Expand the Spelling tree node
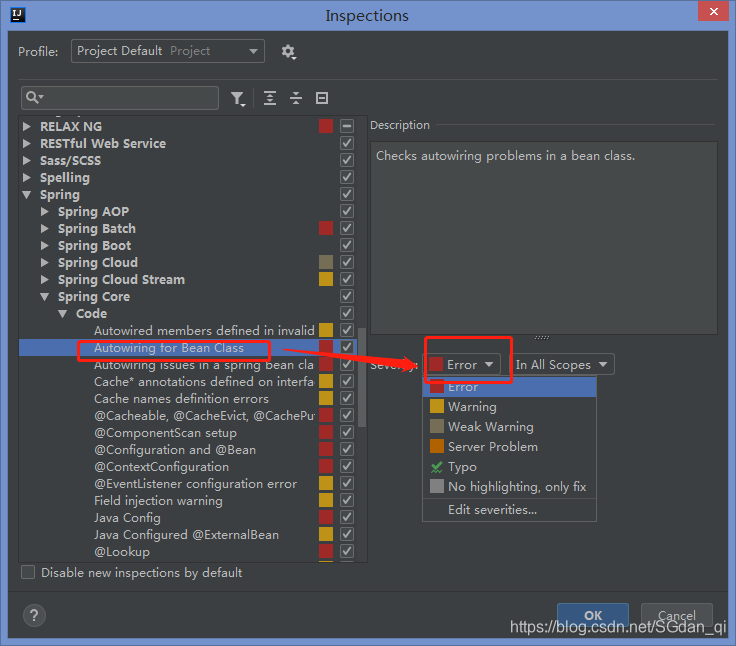This screenshot has width=736, height=646. [27, 177]
